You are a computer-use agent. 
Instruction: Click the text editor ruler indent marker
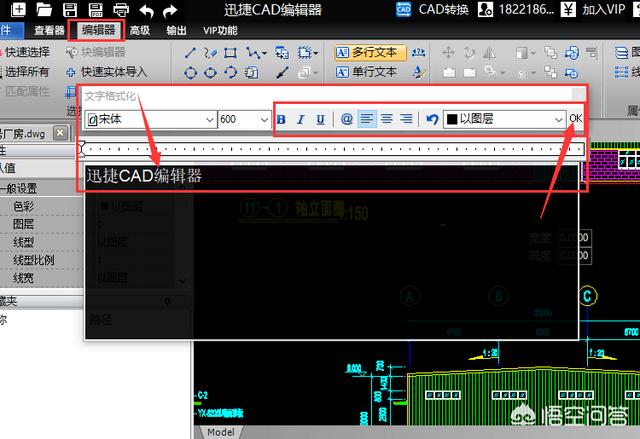(x=82, y=149)
